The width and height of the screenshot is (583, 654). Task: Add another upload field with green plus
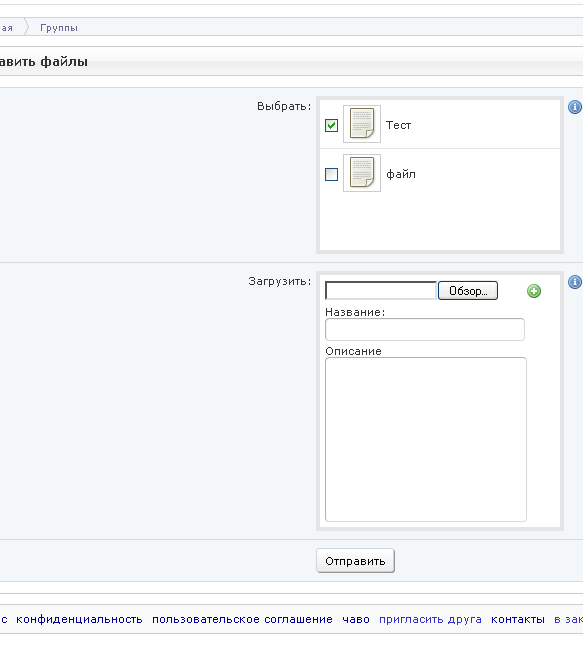[534, 291]
